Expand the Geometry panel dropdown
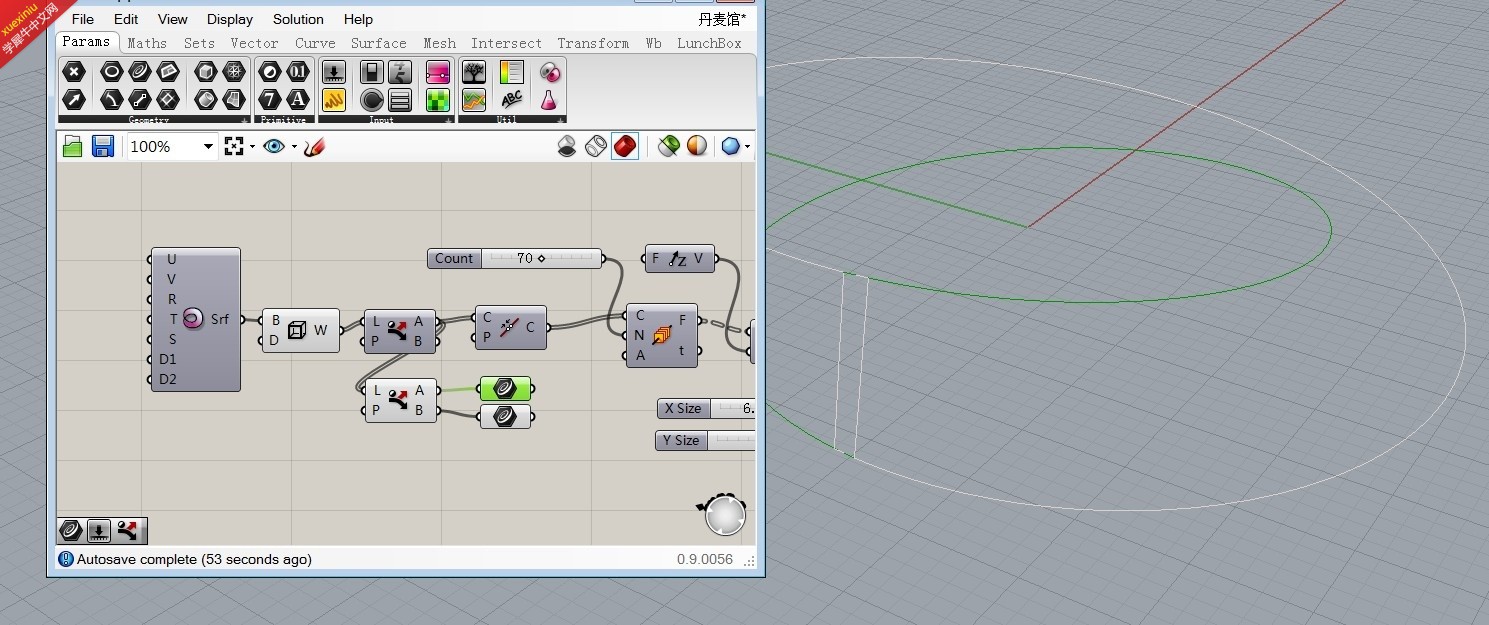 click(x=245, y=120)
